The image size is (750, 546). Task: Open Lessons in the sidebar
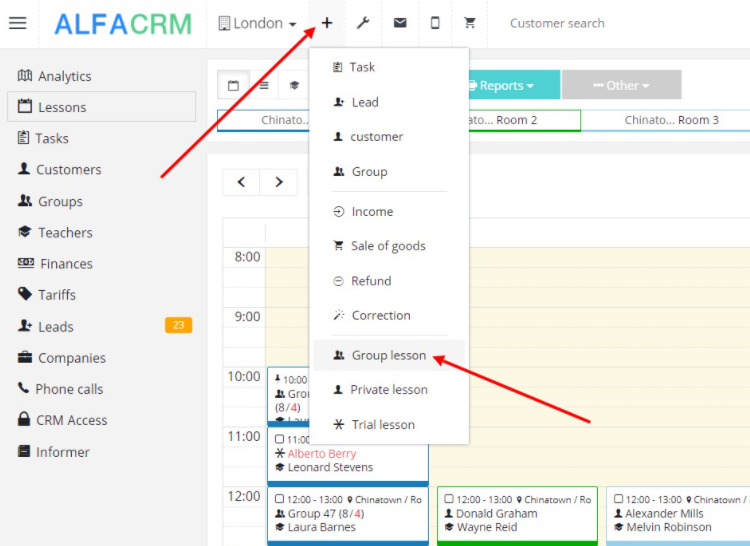101,107
